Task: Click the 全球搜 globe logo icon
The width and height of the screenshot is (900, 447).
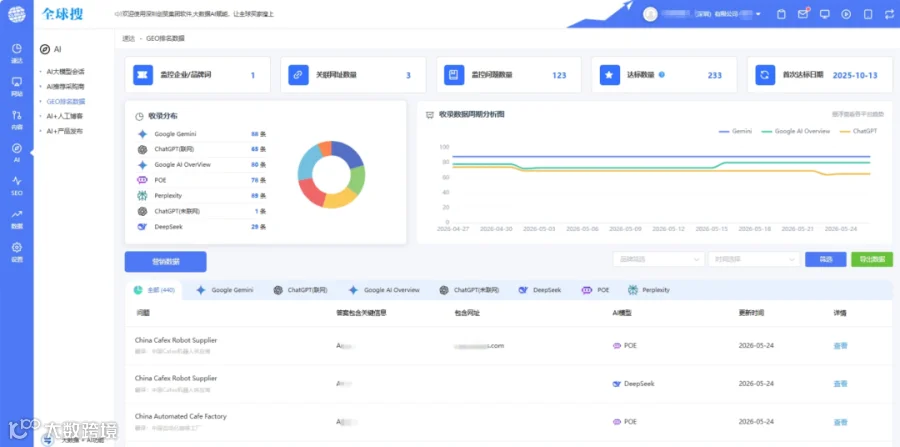Action: tap(17, 14)
